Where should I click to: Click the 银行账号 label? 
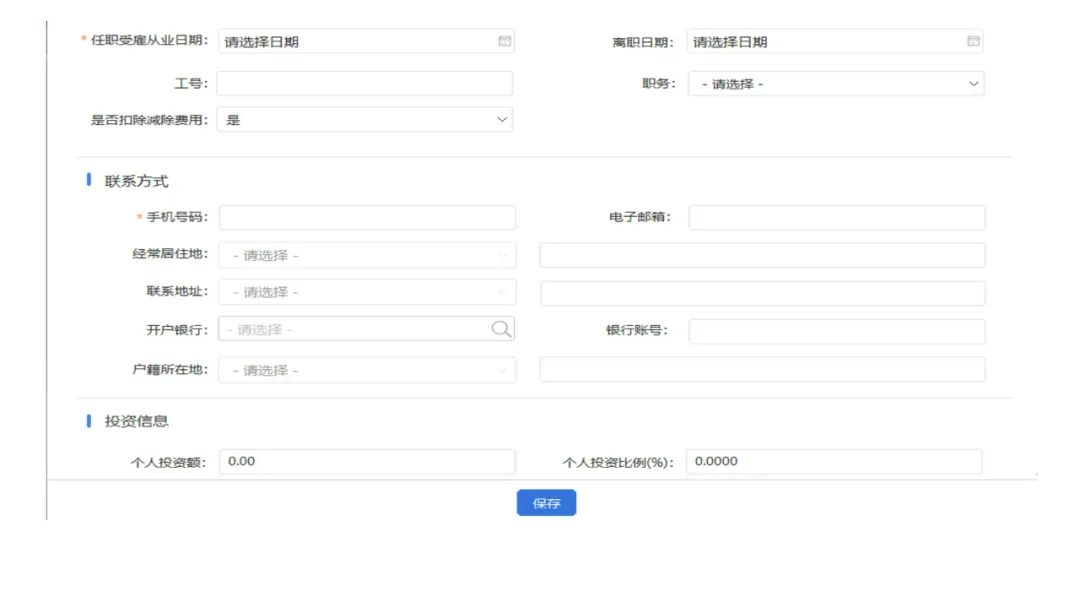pyautogui.click(x=637, y=330)
